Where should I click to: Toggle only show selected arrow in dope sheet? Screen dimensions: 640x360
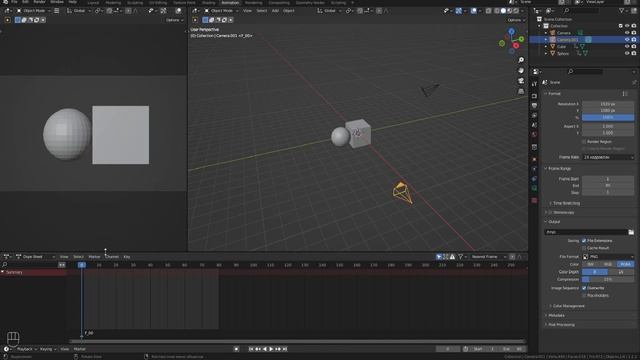point(439,257)
